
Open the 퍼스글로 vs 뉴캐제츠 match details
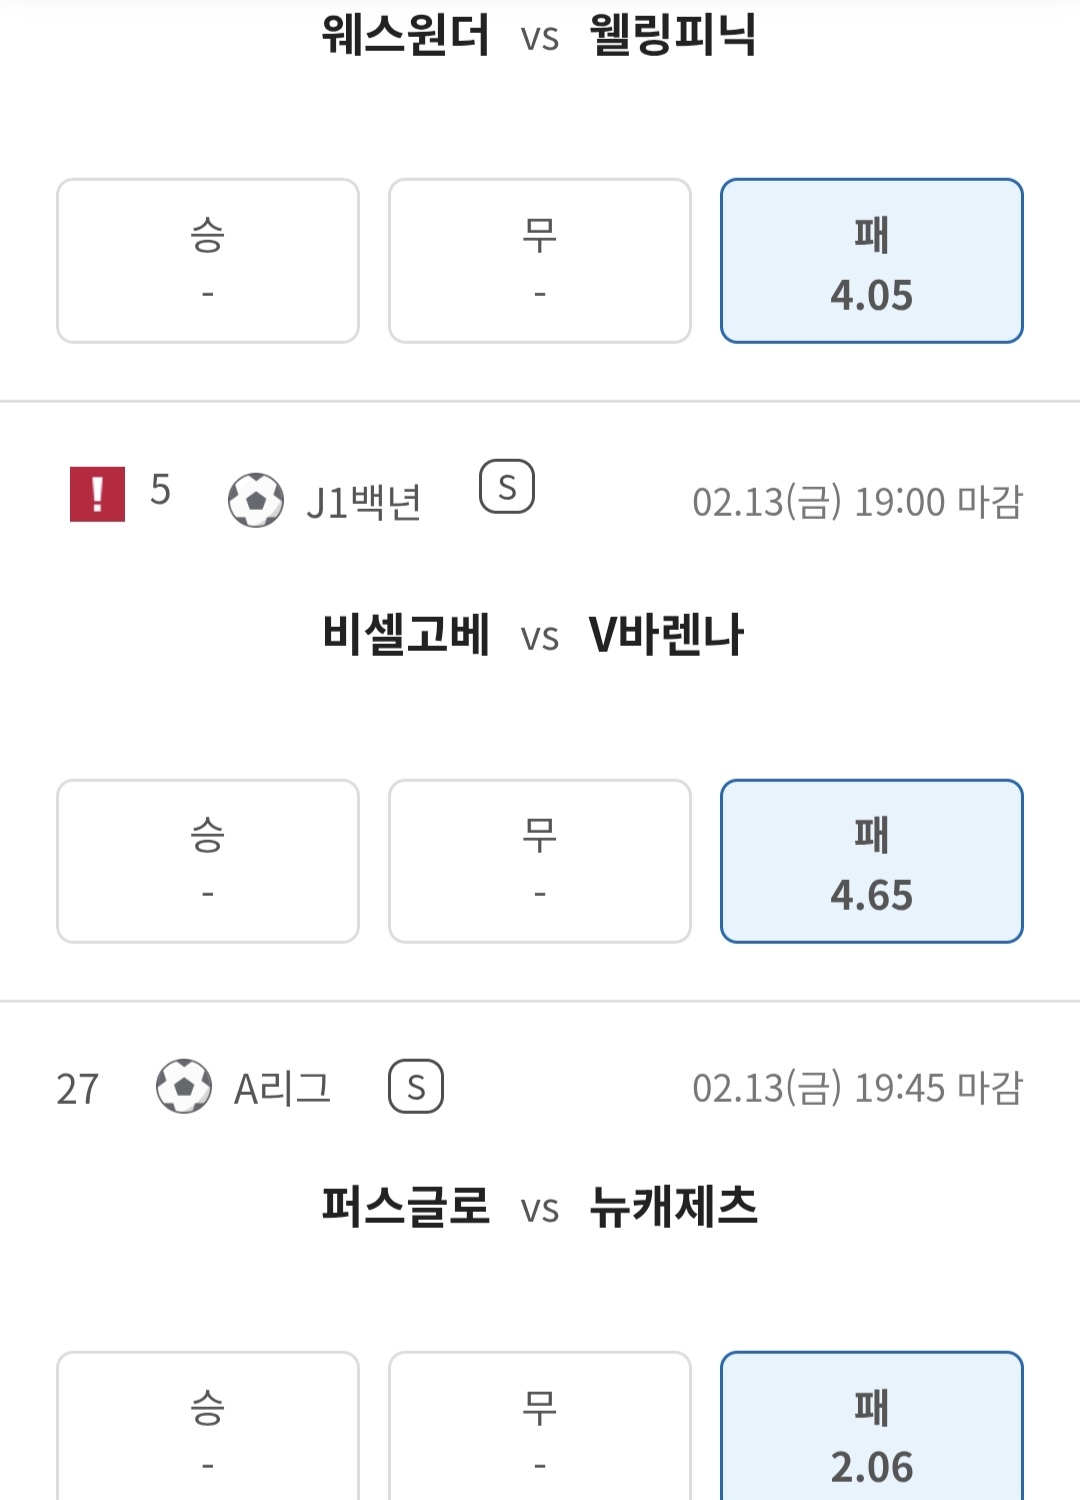tap(538, 1207)
